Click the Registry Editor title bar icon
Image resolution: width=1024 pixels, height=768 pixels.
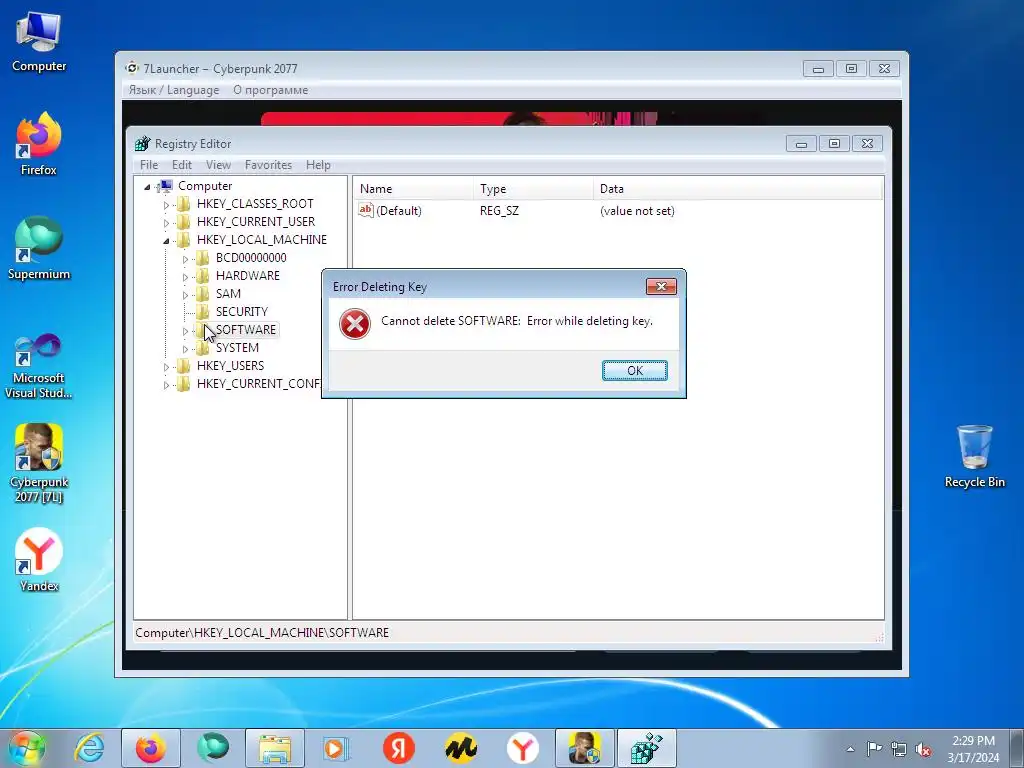(x=142, y=144)
